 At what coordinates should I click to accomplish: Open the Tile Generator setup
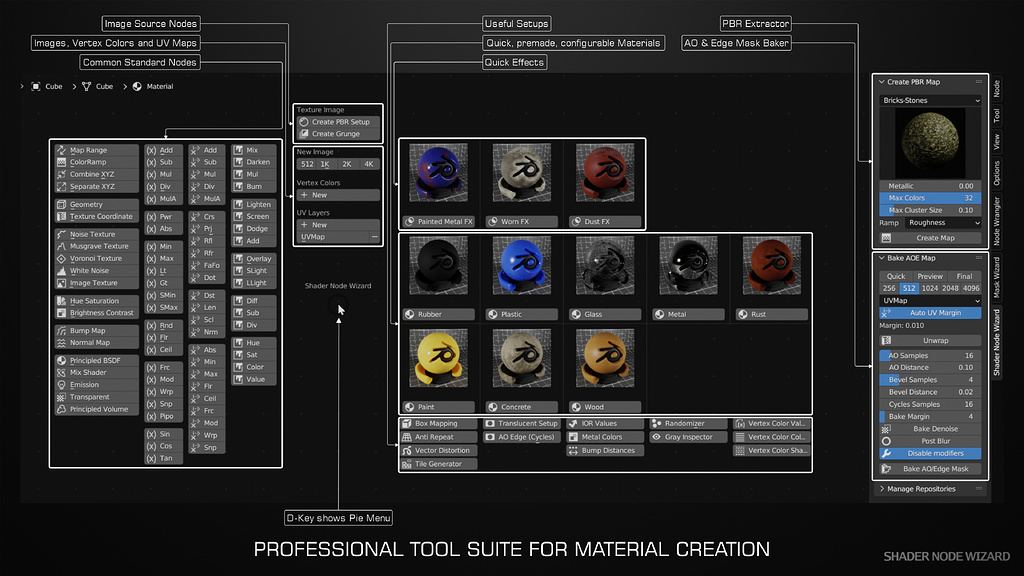coord(439,464)
